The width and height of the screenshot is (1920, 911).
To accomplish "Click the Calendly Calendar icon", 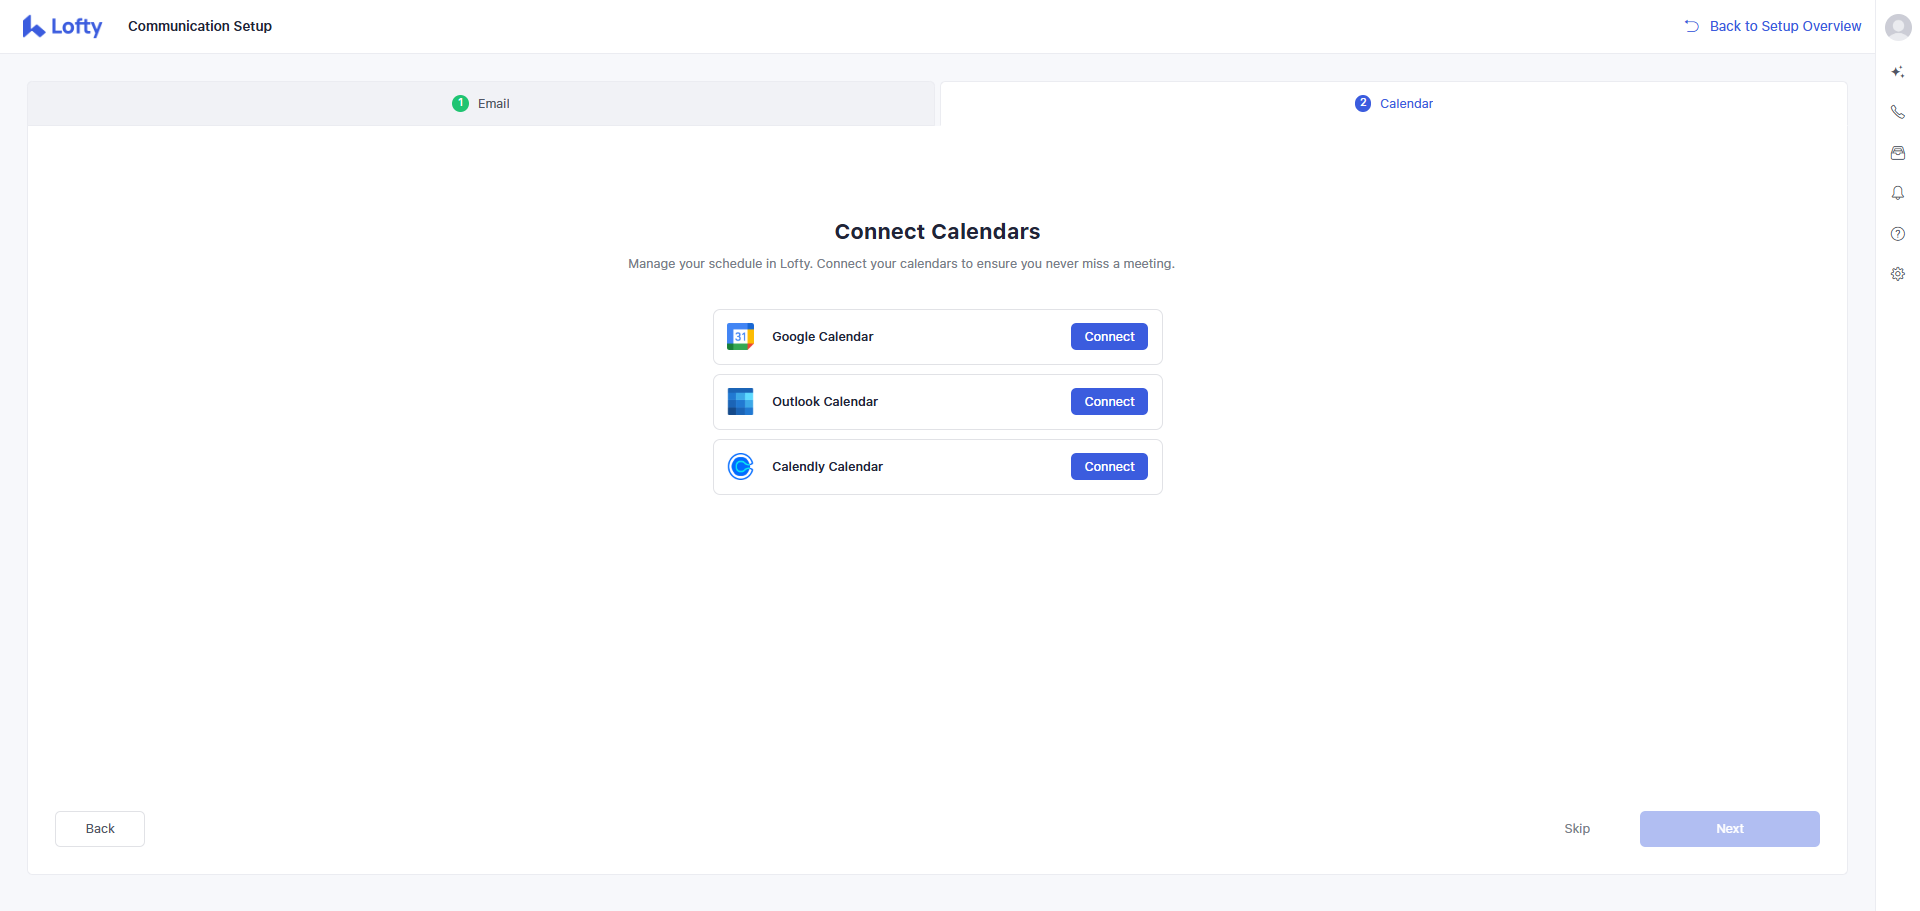I will pyautogui.click(x=740, y=467).
